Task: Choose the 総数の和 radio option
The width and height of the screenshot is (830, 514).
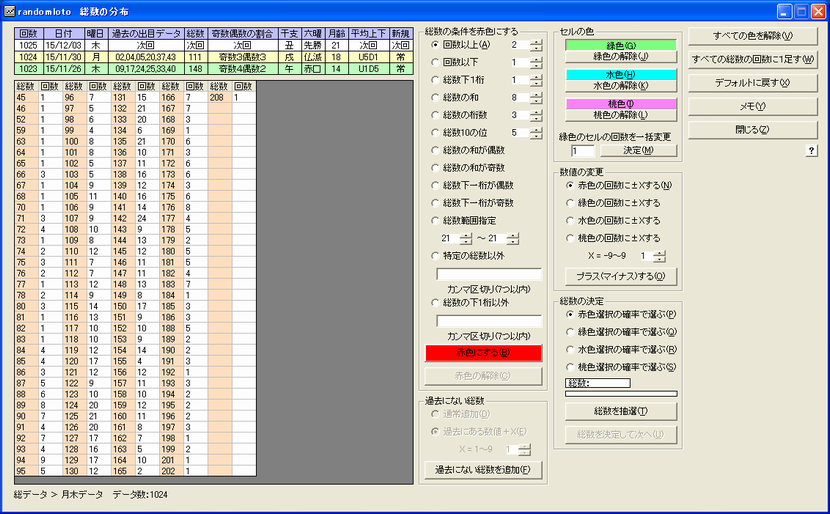Action: tap(435, 97)
